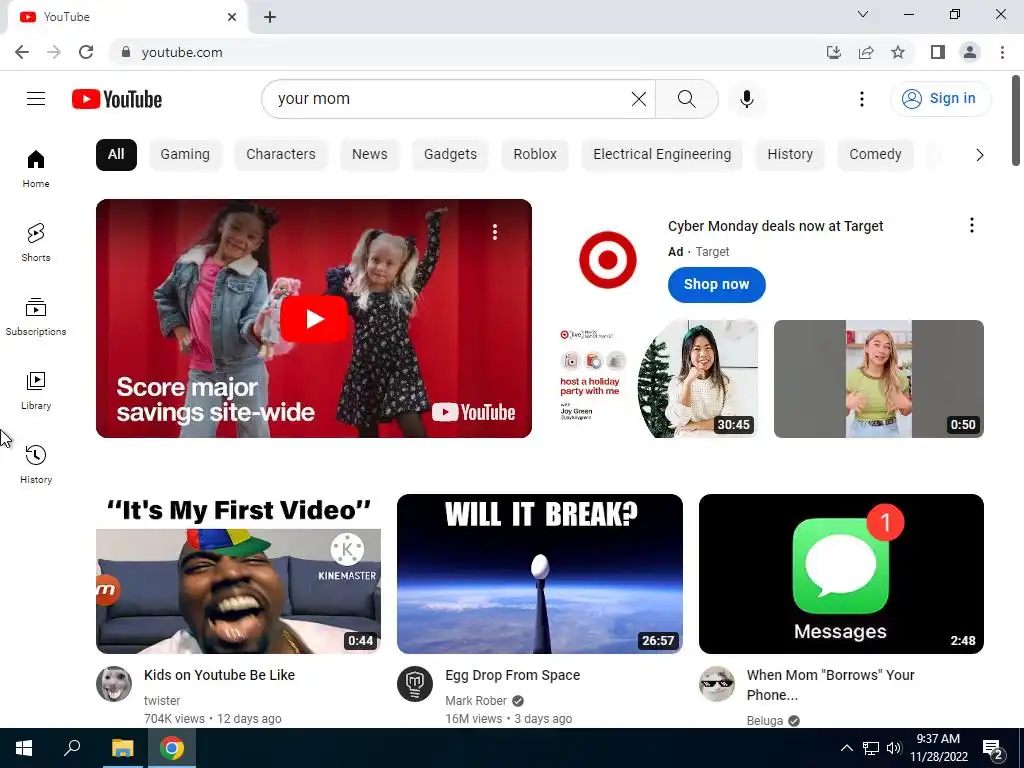Select the Roblox filter chip
The image size is (1024, 768).
pos(535,155)
